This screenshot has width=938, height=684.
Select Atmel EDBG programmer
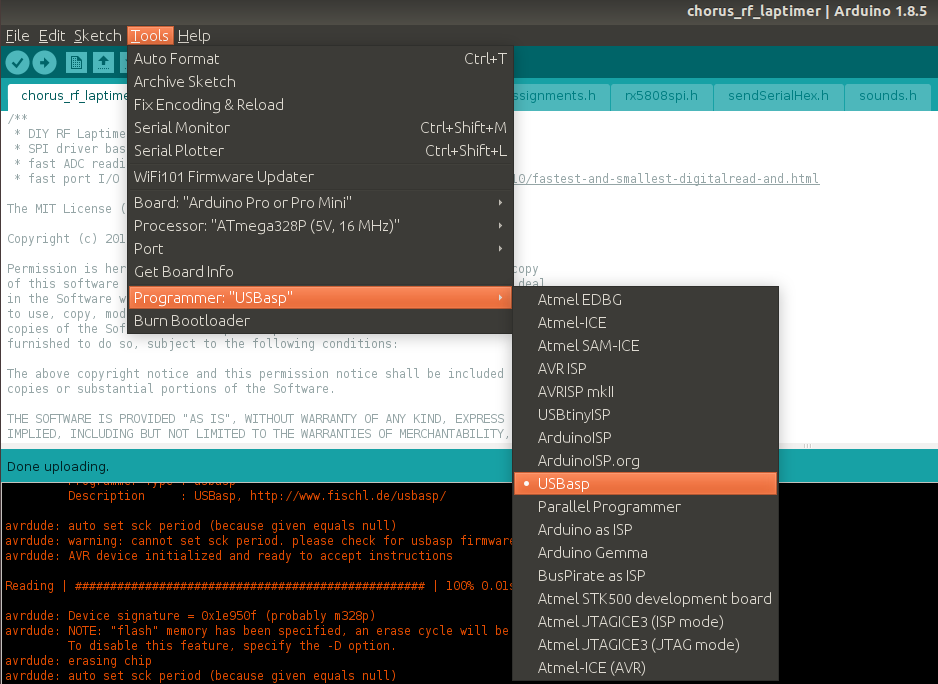point(645,300)
